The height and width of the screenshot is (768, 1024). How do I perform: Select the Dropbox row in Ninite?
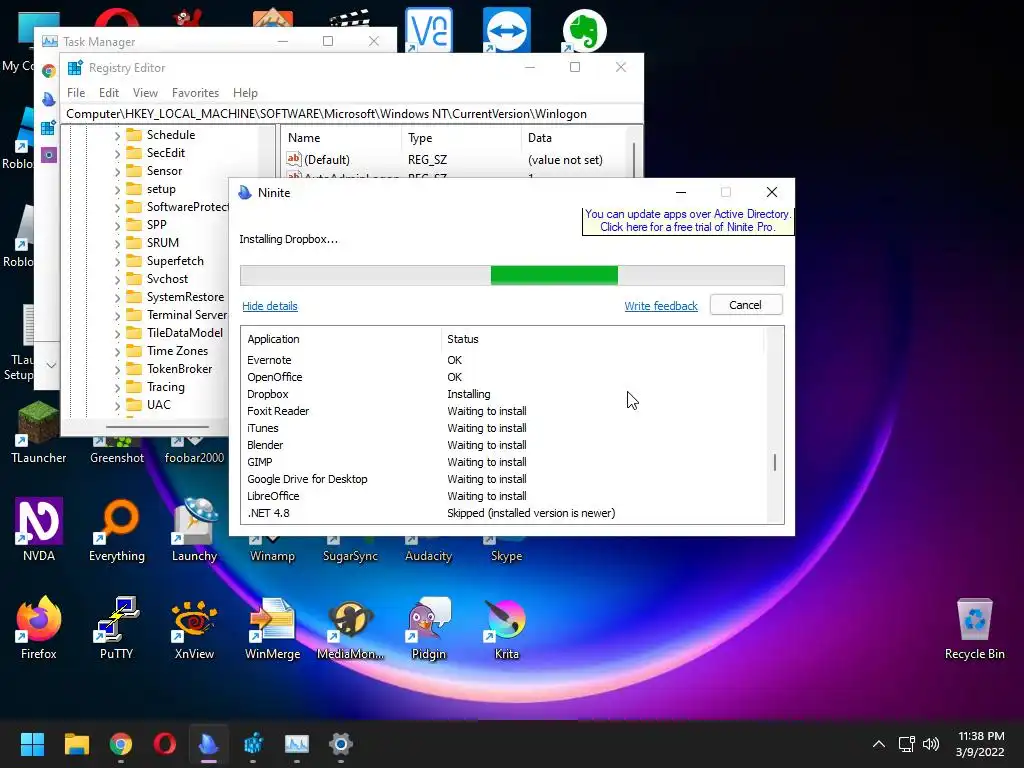(502, 394)
